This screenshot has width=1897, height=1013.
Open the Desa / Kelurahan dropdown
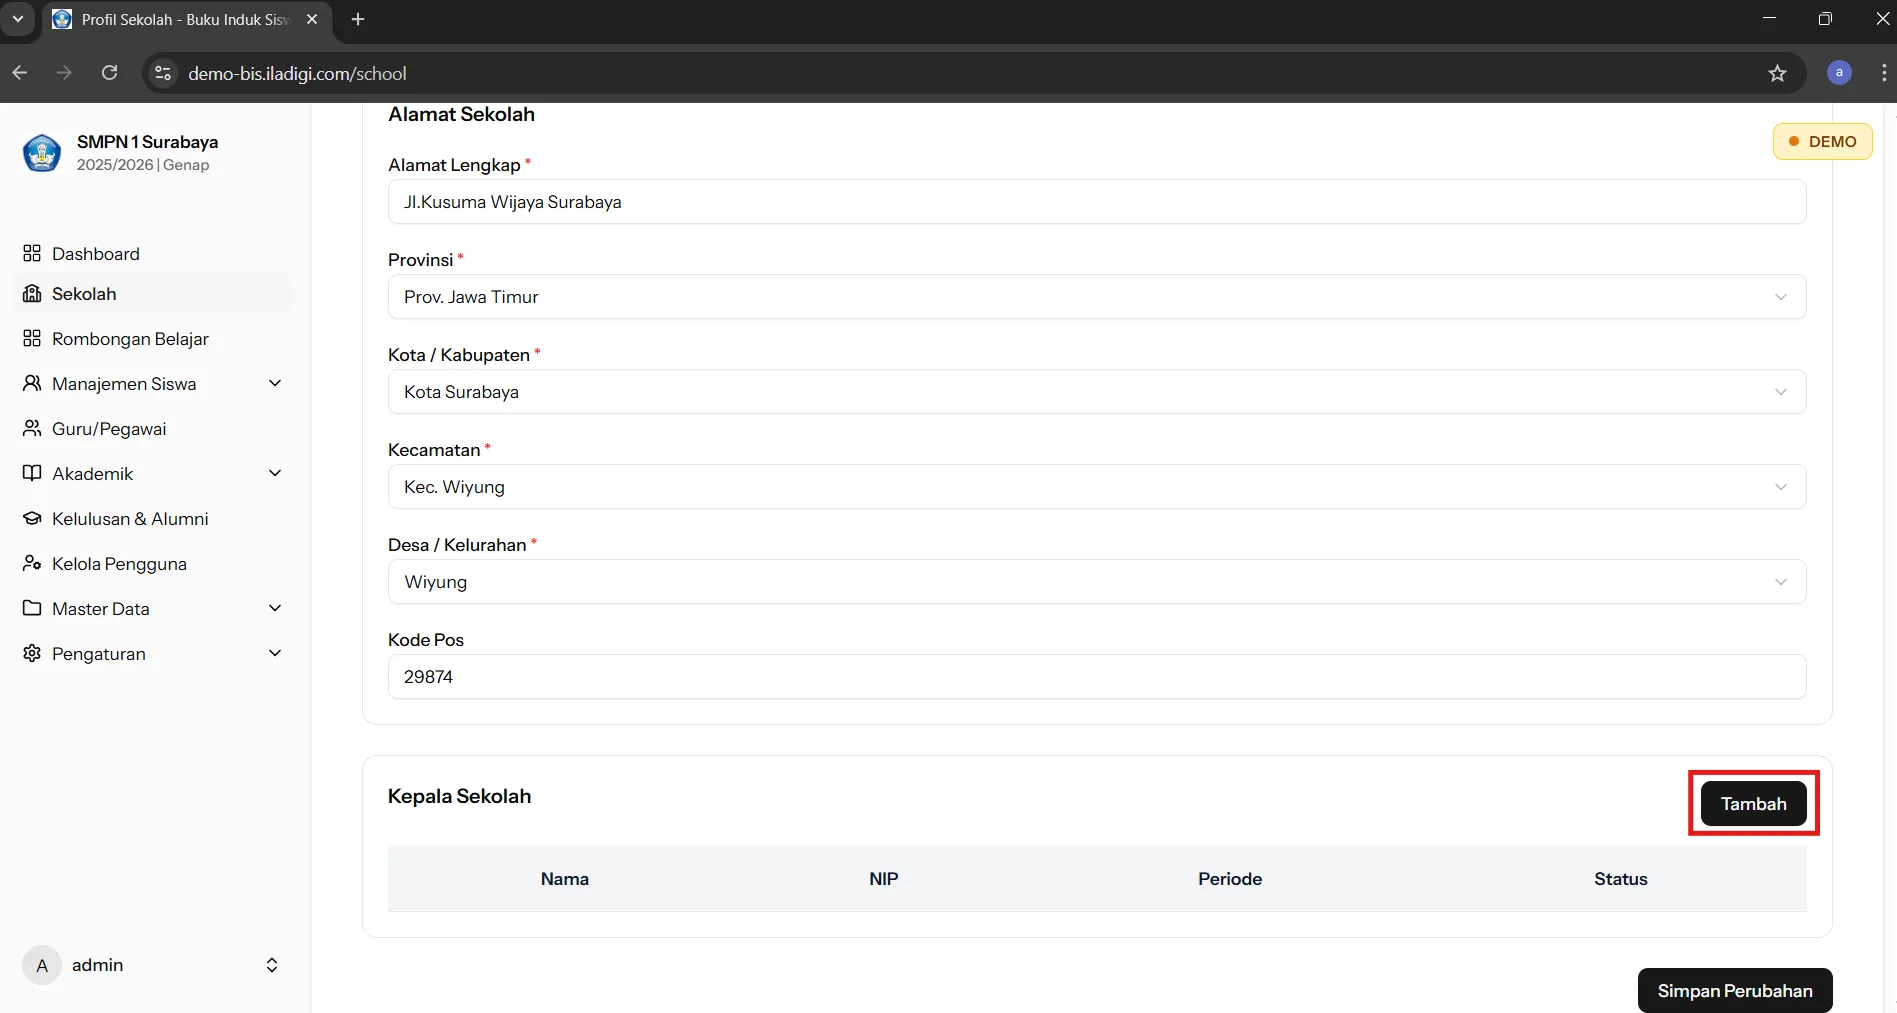tap(1097, 582)
